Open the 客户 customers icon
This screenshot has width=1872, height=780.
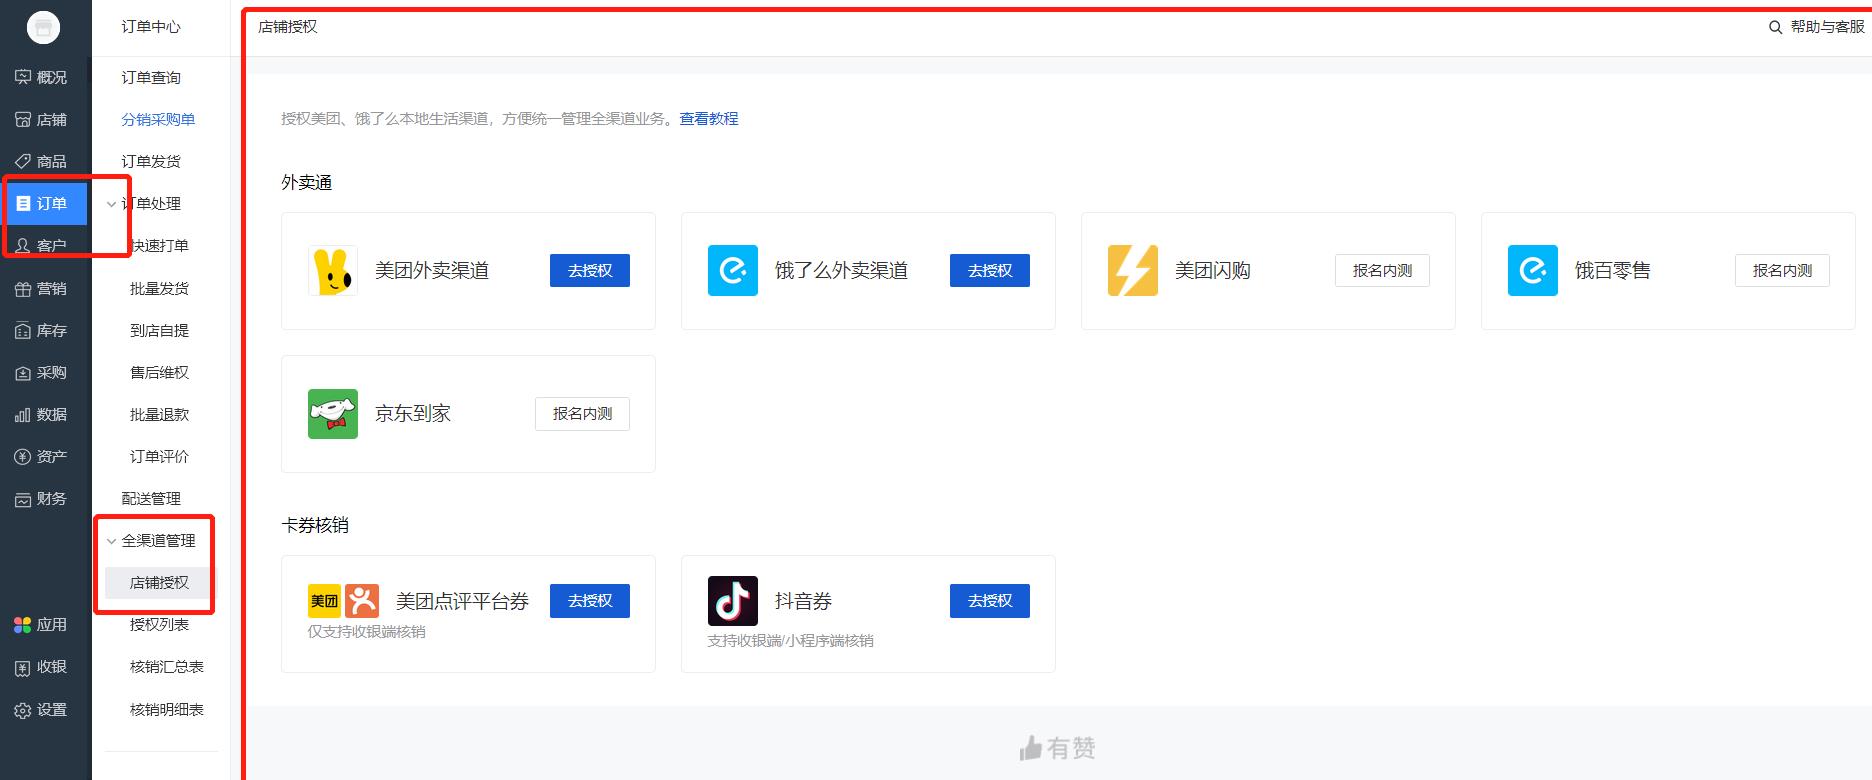coord(23,245)
